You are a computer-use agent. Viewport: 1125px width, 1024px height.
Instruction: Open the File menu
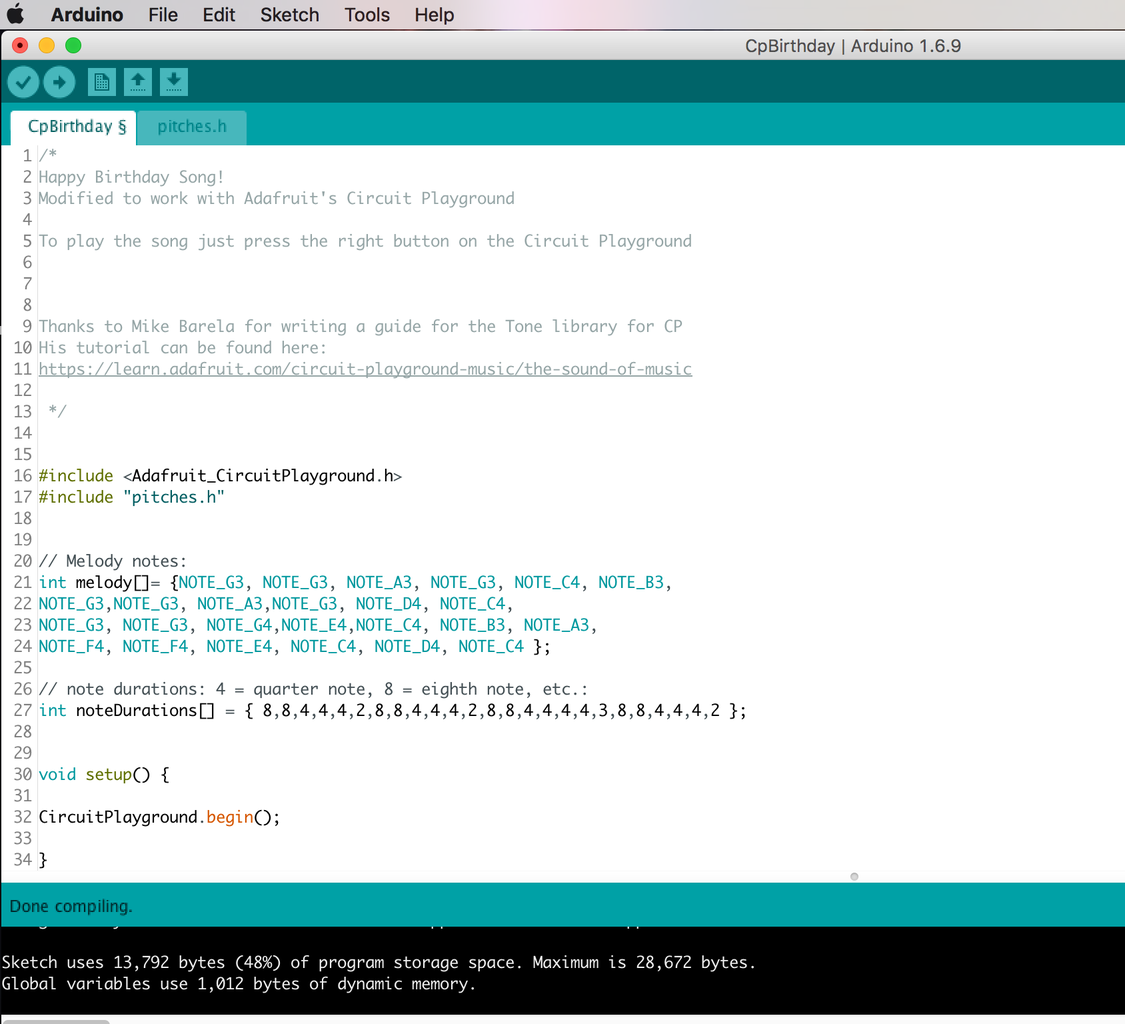(x=163, y=14)
